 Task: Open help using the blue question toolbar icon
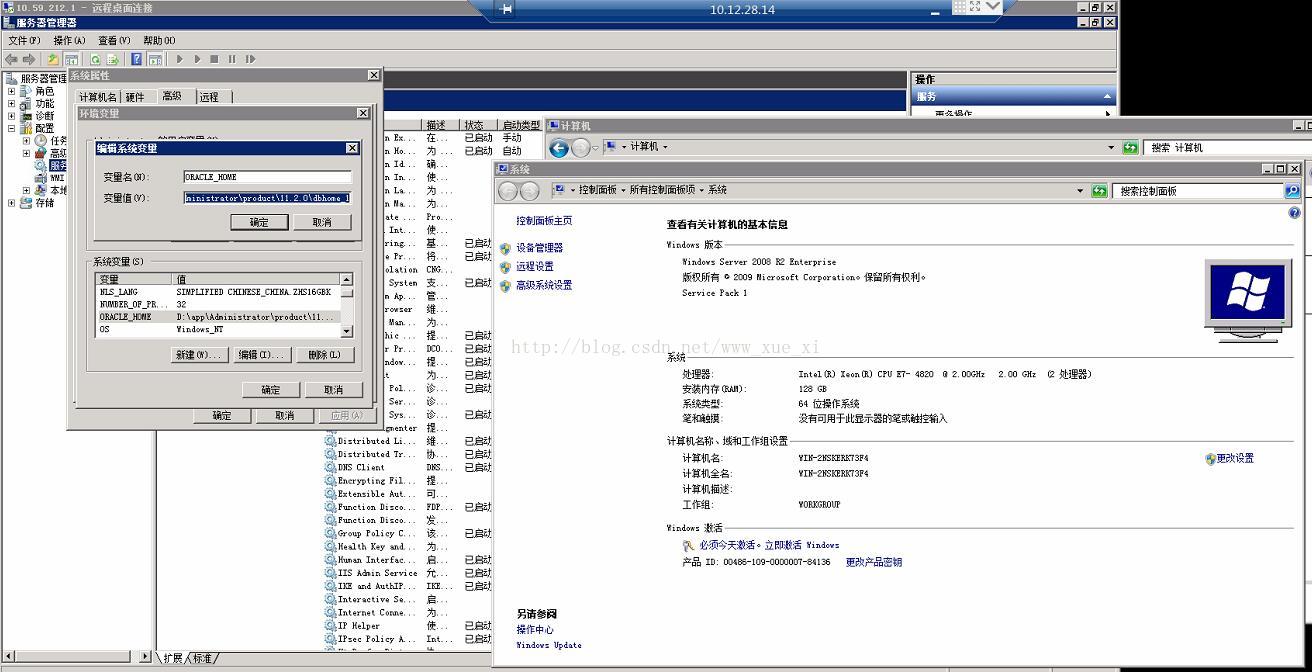click(x=137, y=59)
